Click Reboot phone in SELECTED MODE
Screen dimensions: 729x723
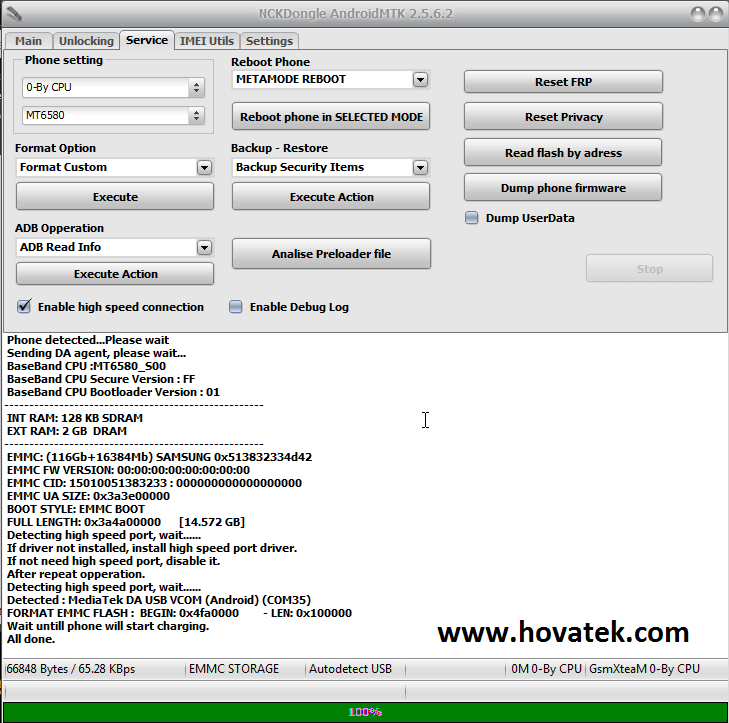(x=331, y=117)
